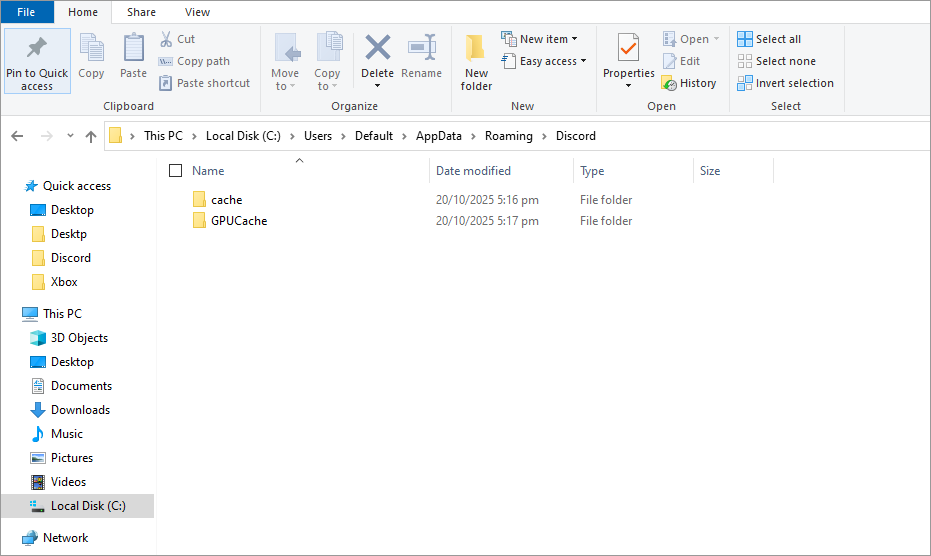Click the Paste clipboard icon
This screenshot has height=556, width=931.
[x=134, y=48]
